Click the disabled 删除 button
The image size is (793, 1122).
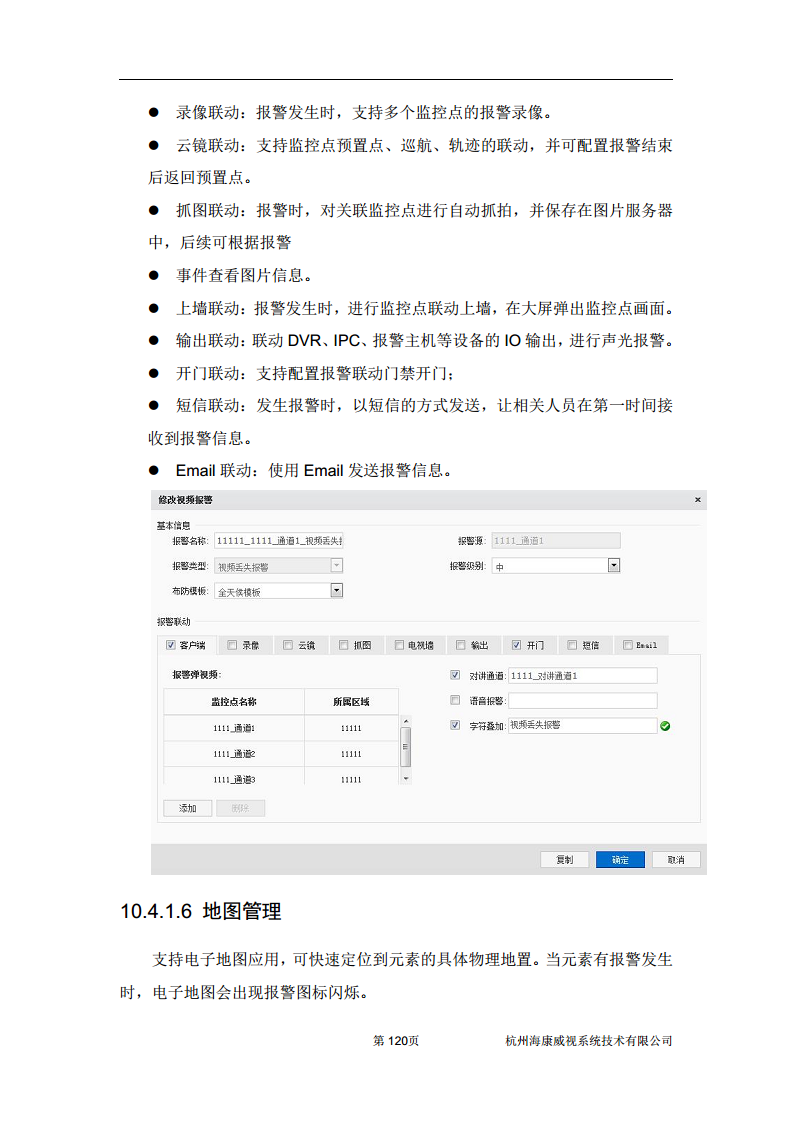(x=240, y=808)
